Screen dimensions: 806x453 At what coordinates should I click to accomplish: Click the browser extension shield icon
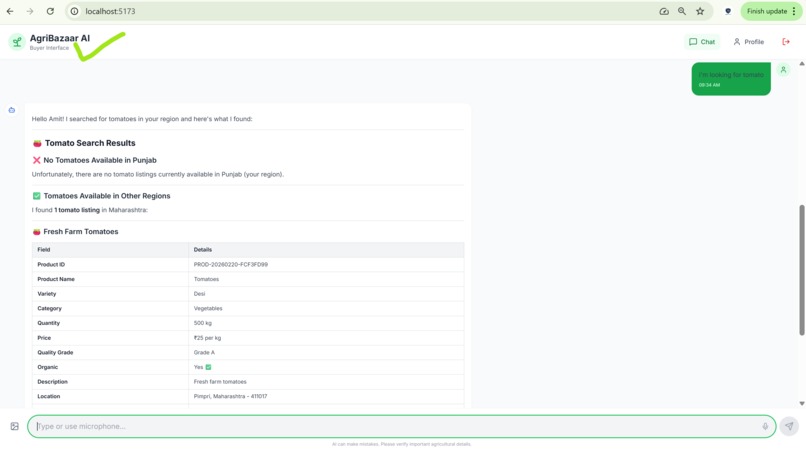pyautogui.click(x=728, y=11)
